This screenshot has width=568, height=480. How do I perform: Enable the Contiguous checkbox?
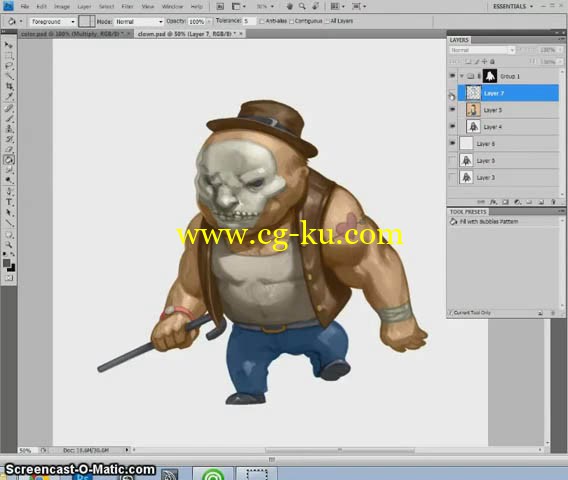click(x=291, y=21)
